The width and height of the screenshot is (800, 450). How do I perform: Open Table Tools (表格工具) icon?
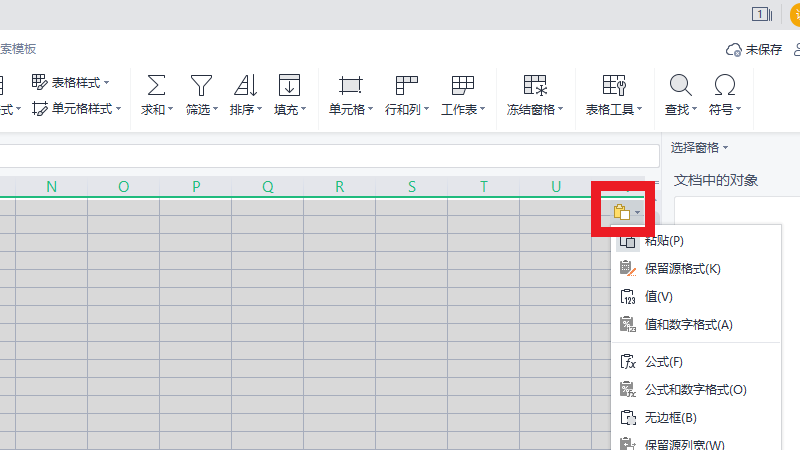(613, 85)
